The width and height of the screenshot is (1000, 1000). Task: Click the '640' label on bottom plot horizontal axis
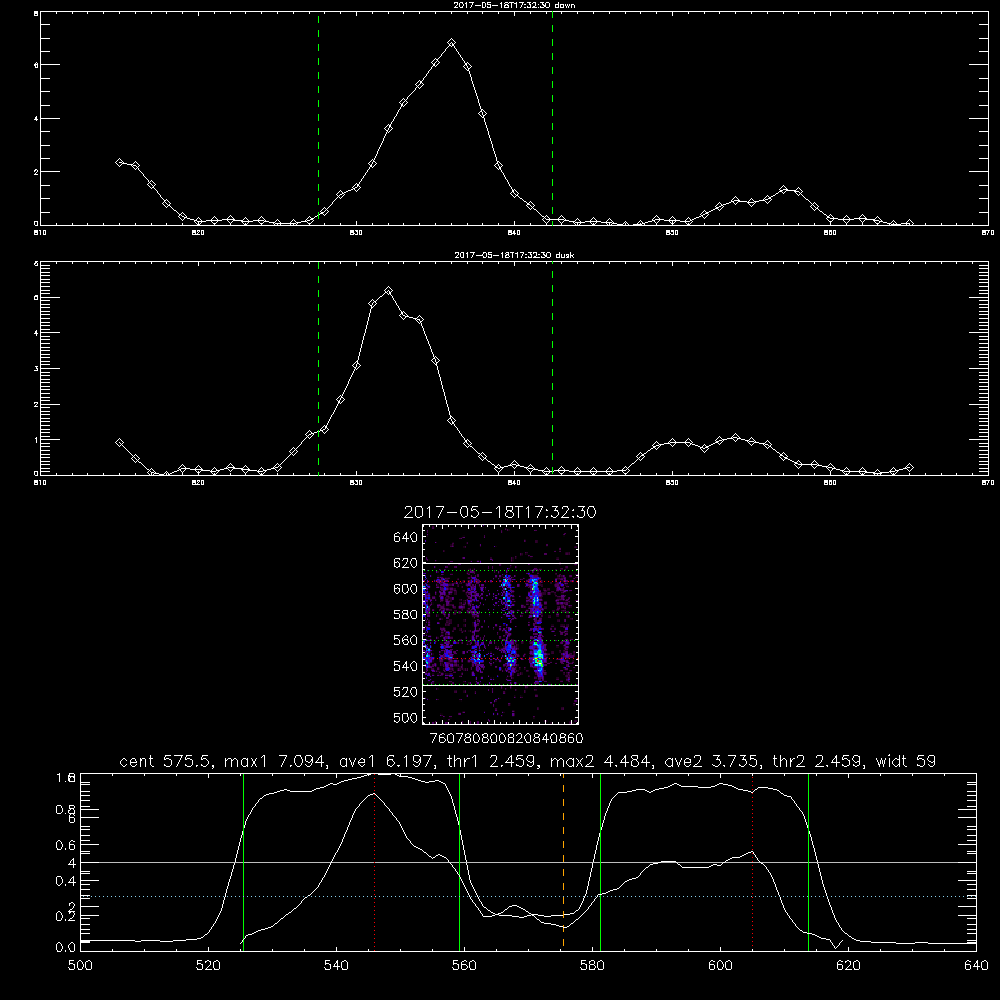pos(976,966)
